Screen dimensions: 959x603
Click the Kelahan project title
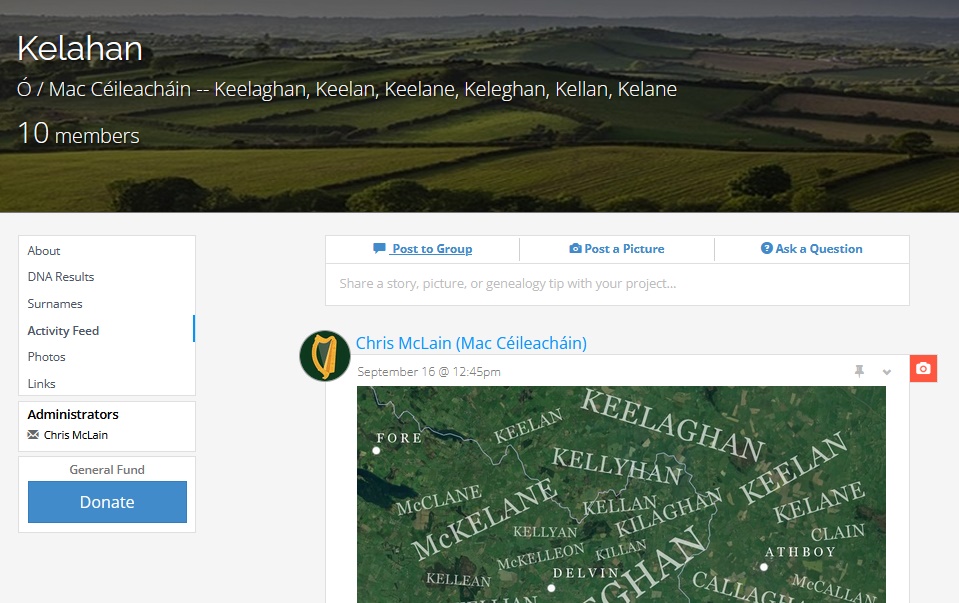pos(80,48)
